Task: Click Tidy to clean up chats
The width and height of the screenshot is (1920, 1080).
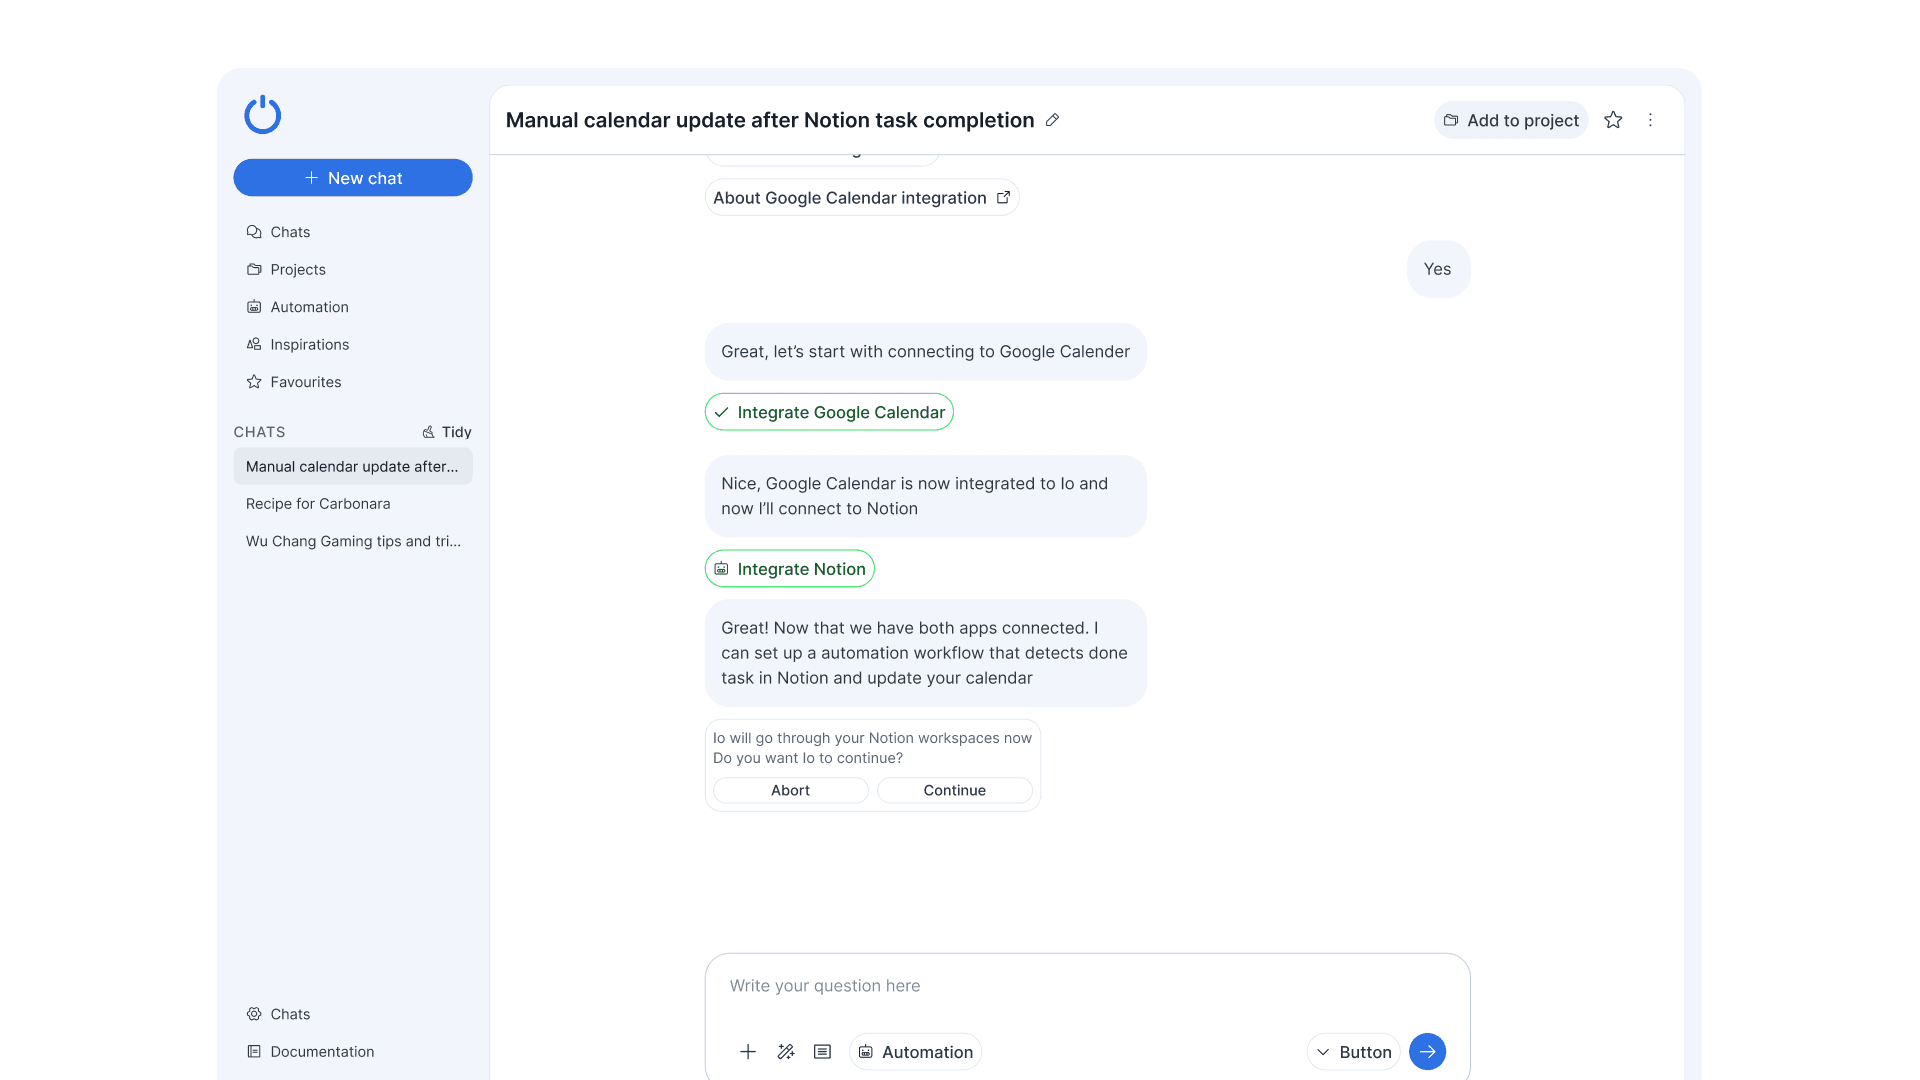Action: click(x=446, y=432)
